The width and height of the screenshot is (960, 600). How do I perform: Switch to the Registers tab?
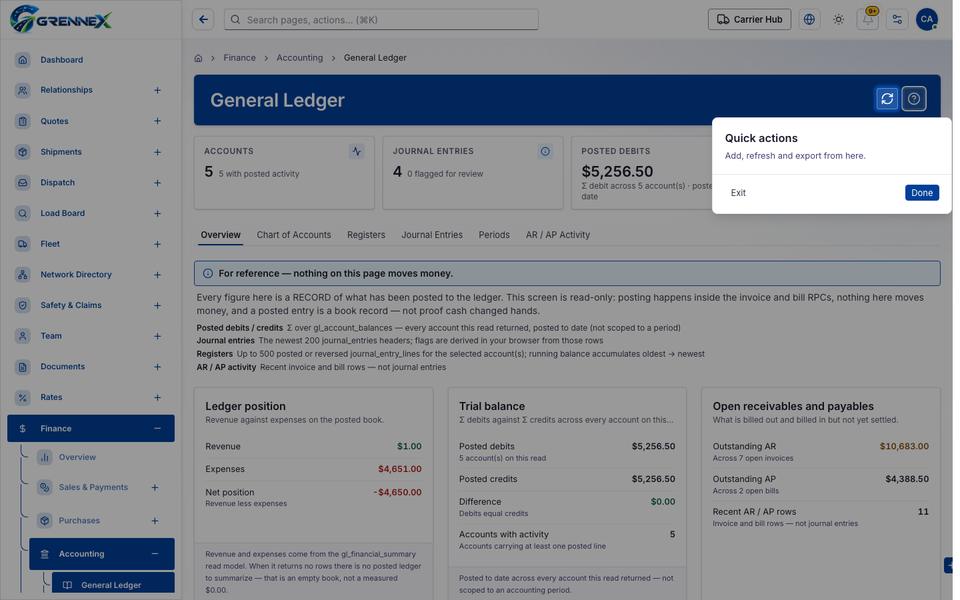tap(366, 234)
